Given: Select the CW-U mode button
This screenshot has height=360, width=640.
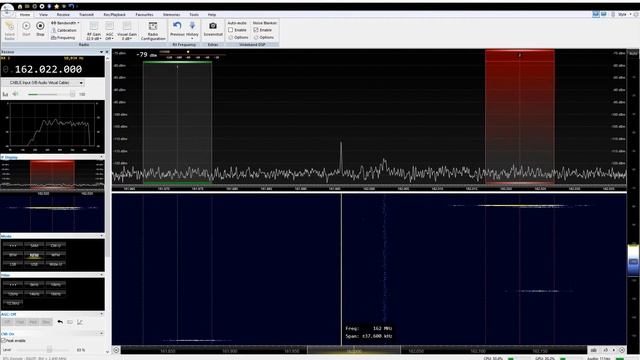Looking at the screenshot, I should point(56,245).
